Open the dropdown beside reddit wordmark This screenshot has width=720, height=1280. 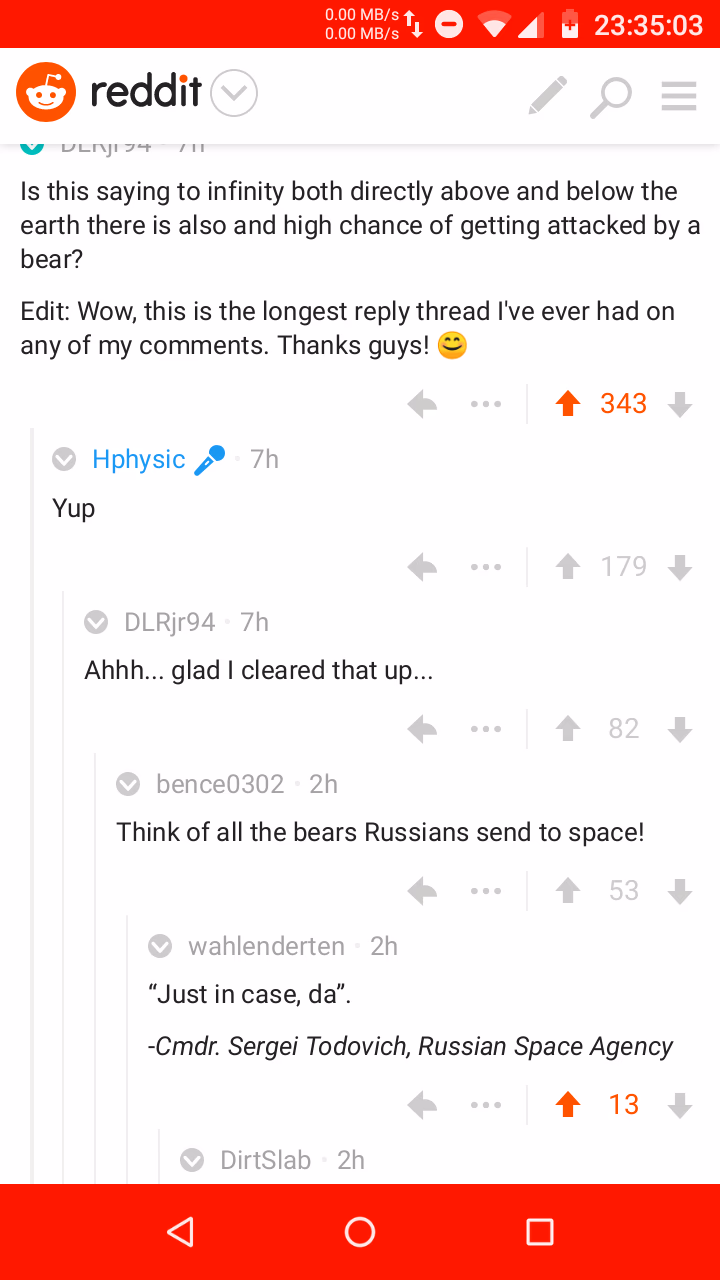point(234,94)
